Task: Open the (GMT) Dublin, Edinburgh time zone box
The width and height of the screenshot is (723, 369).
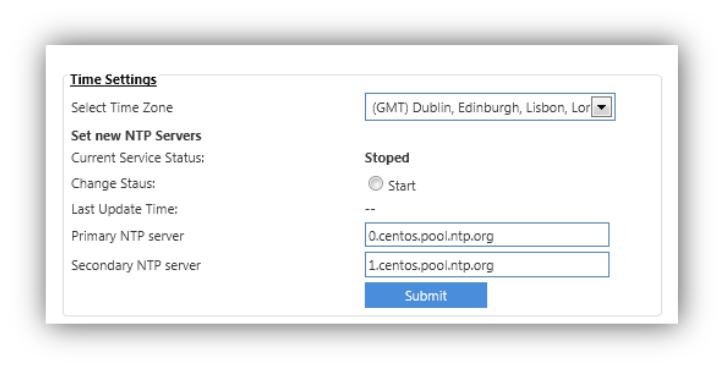Action: (x=490, y=107)
